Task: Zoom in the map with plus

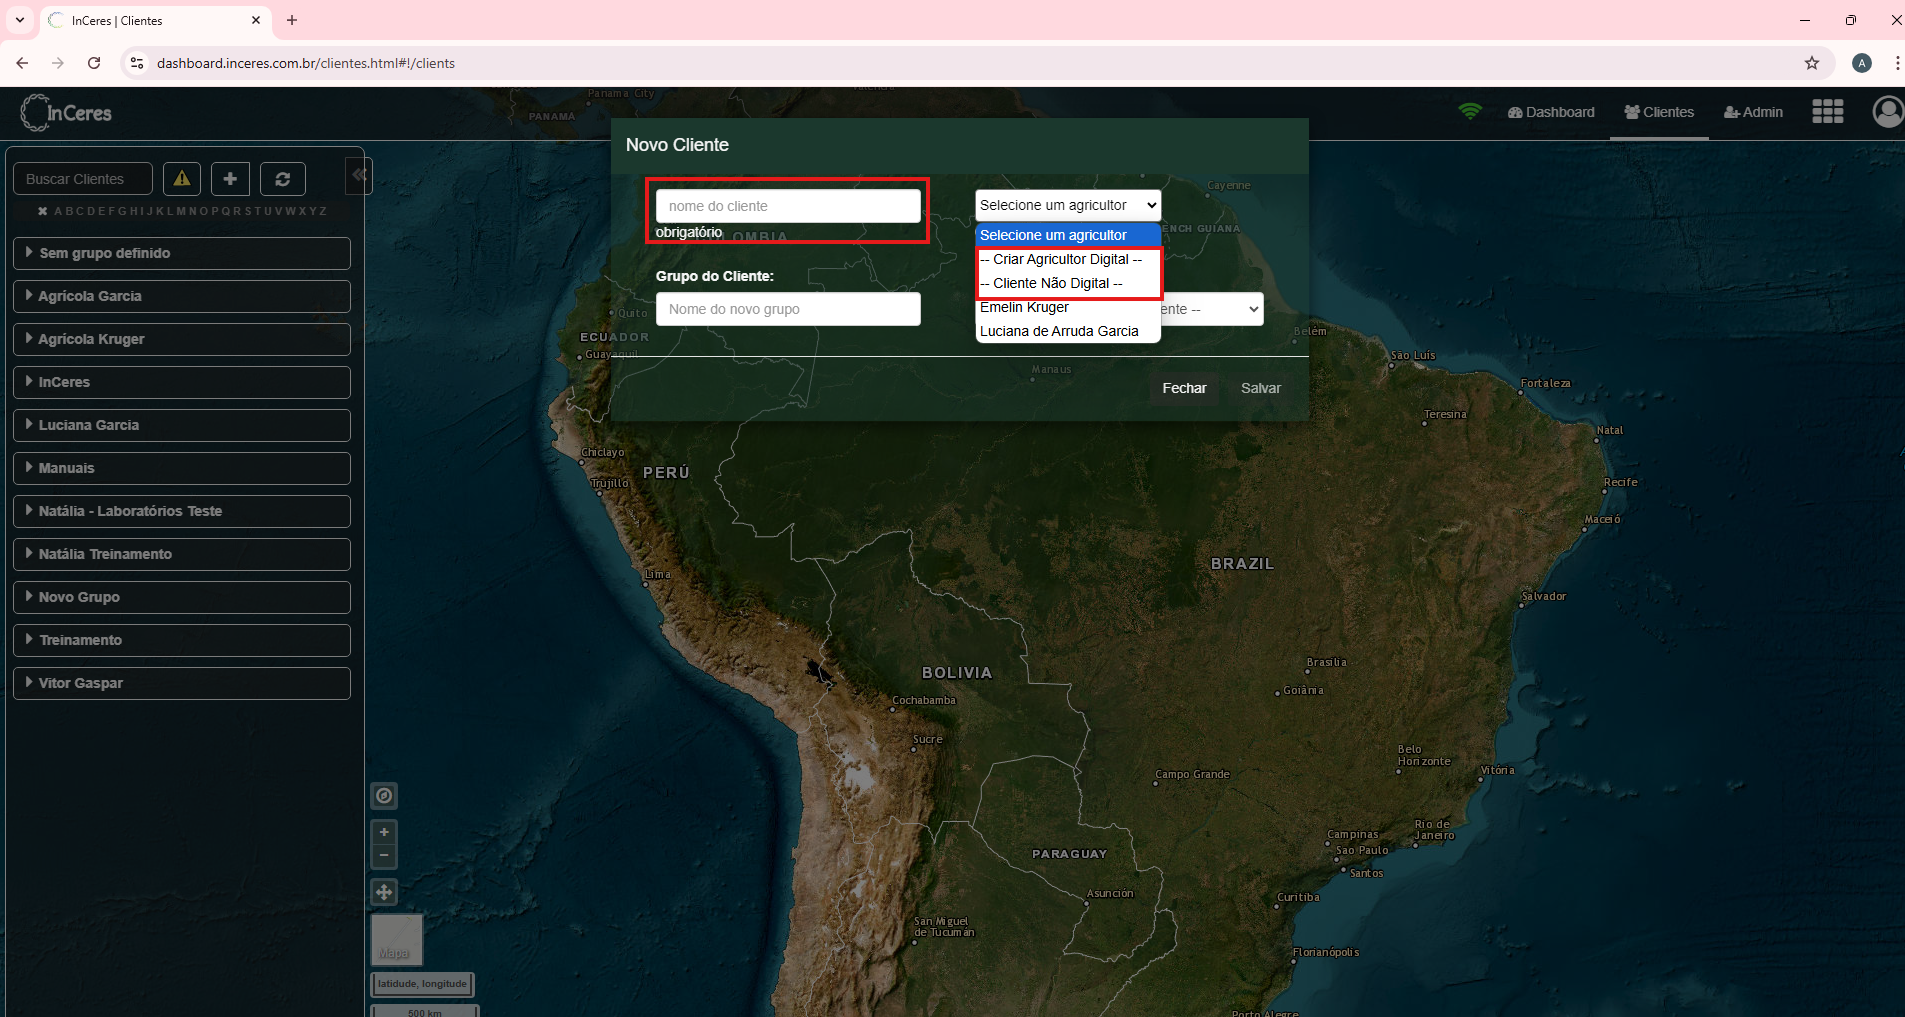Action: point(384,832)
